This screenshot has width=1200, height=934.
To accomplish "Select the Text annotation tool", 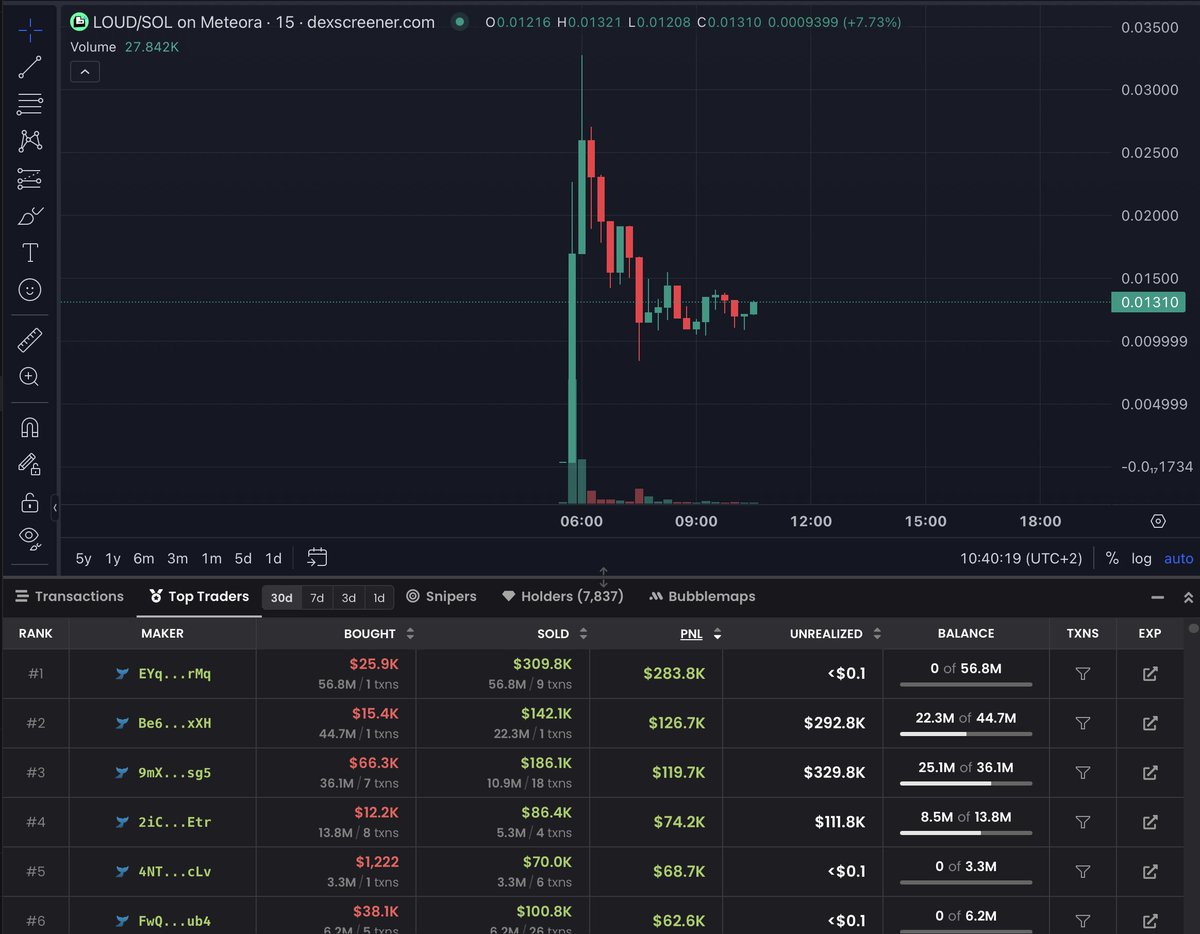I will (30, 253).
